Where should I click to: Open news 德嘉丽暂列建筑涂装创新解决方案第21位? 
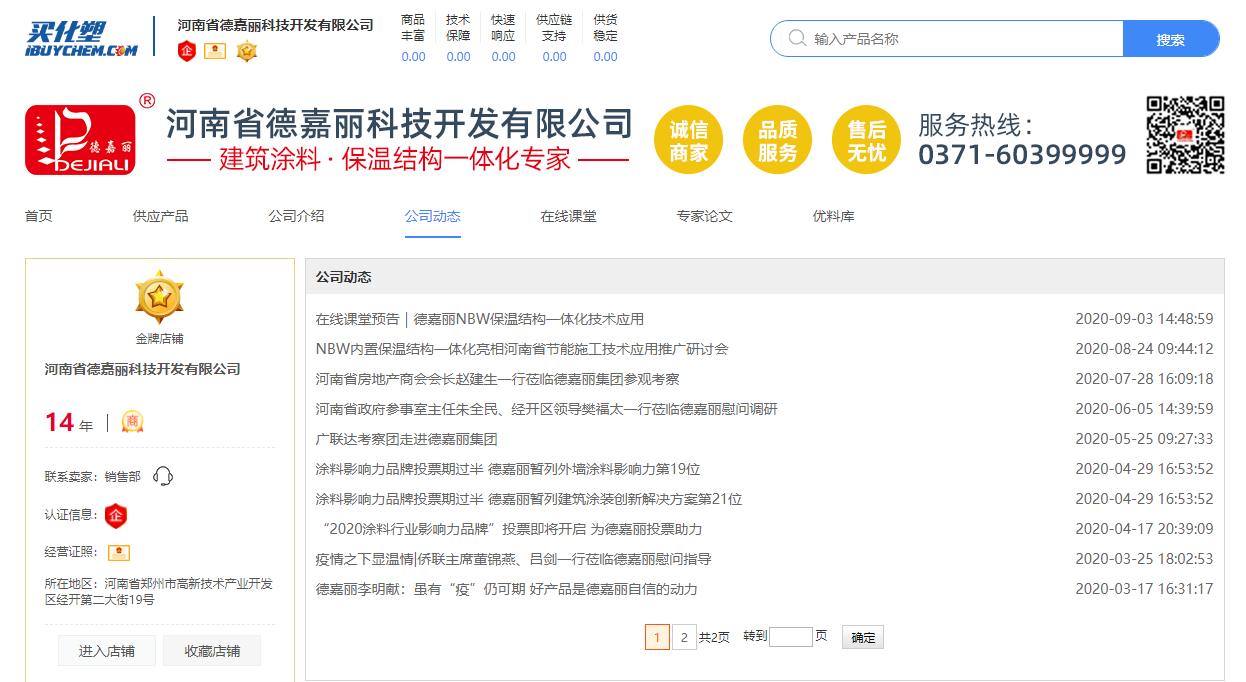pos(529,499)
